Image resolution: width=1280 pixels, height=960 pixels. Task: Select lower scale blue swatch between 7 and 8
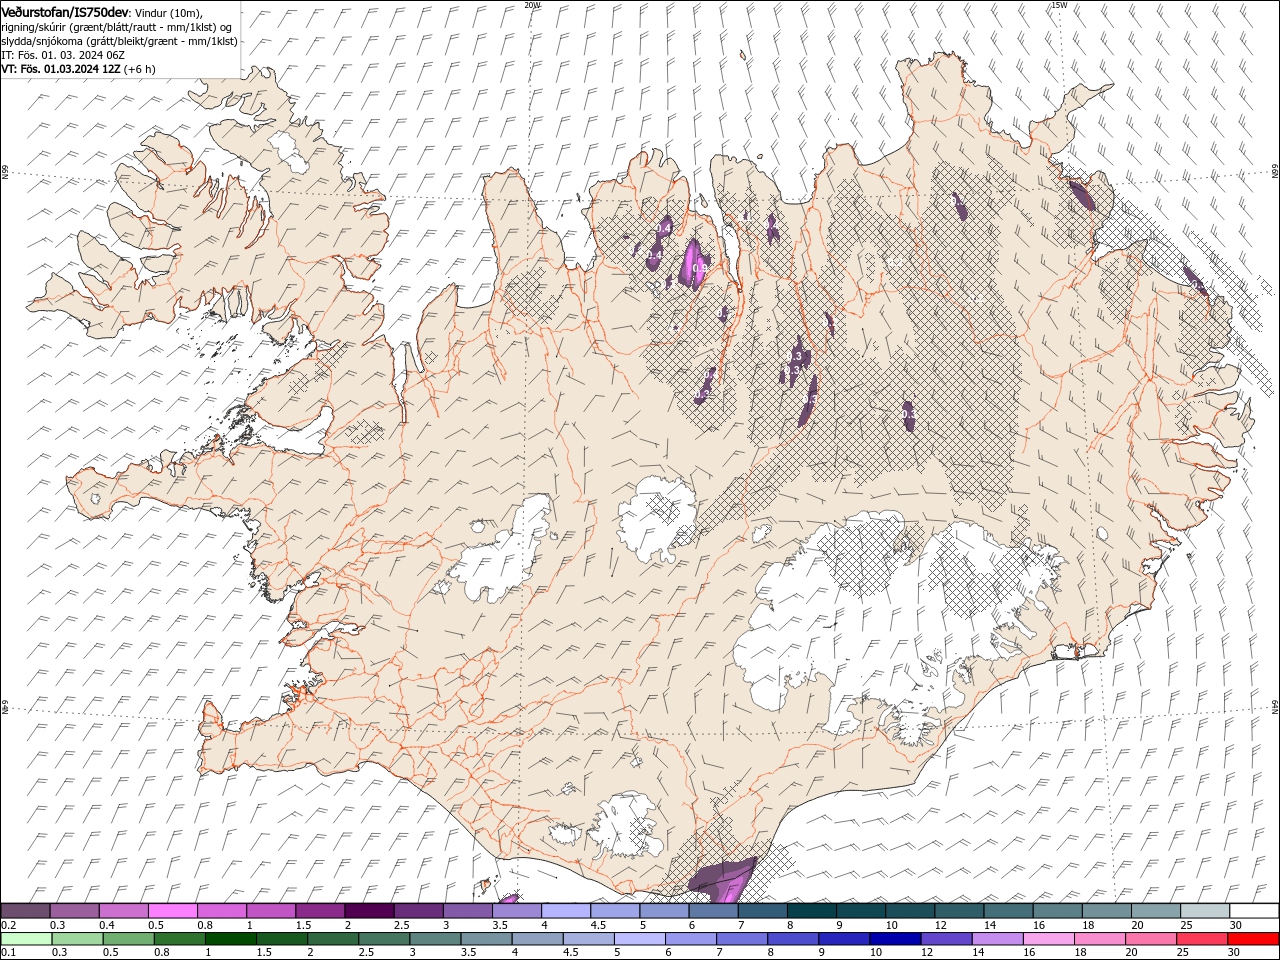(741, 939)
